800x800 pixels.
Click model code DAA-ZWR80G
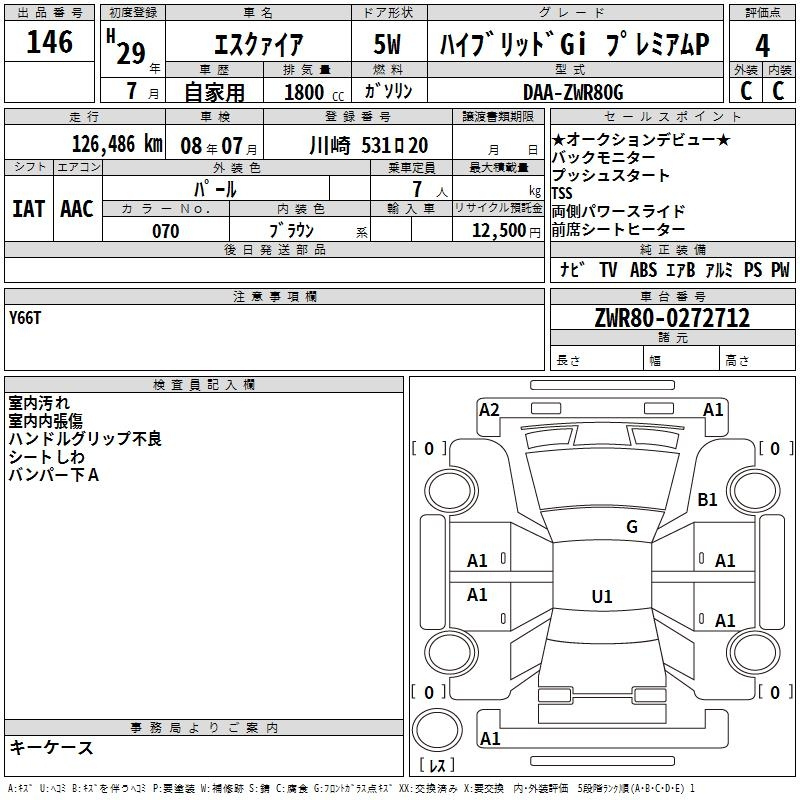(x=573, y=92)
